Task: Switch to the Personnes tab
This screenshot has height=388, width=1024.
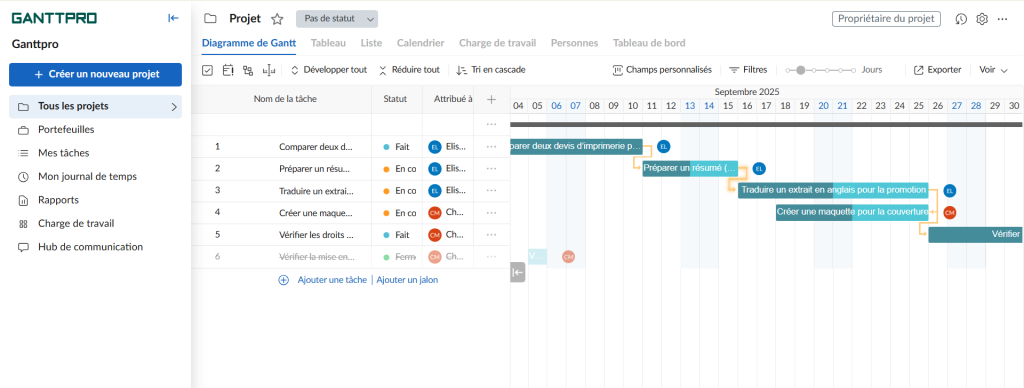Action: pos(575,43)
